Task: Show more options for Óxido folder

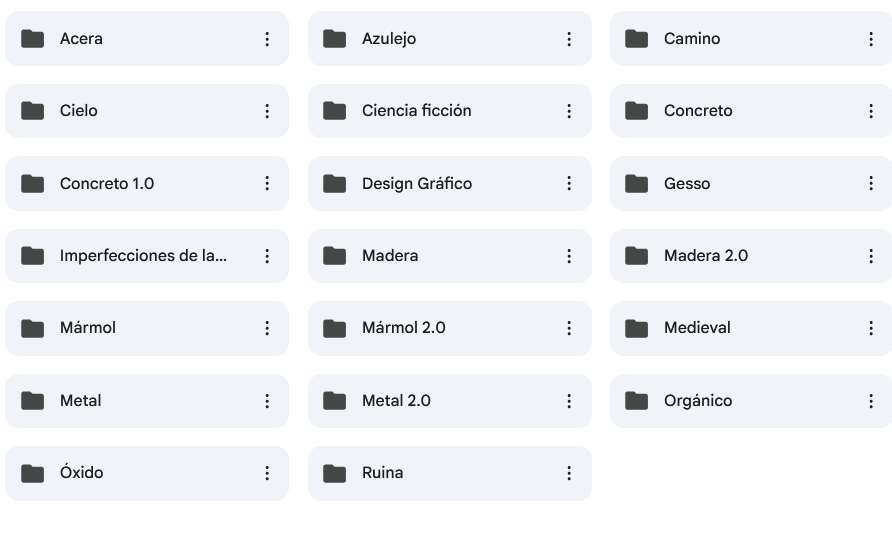Action: [x=267, y=473]
